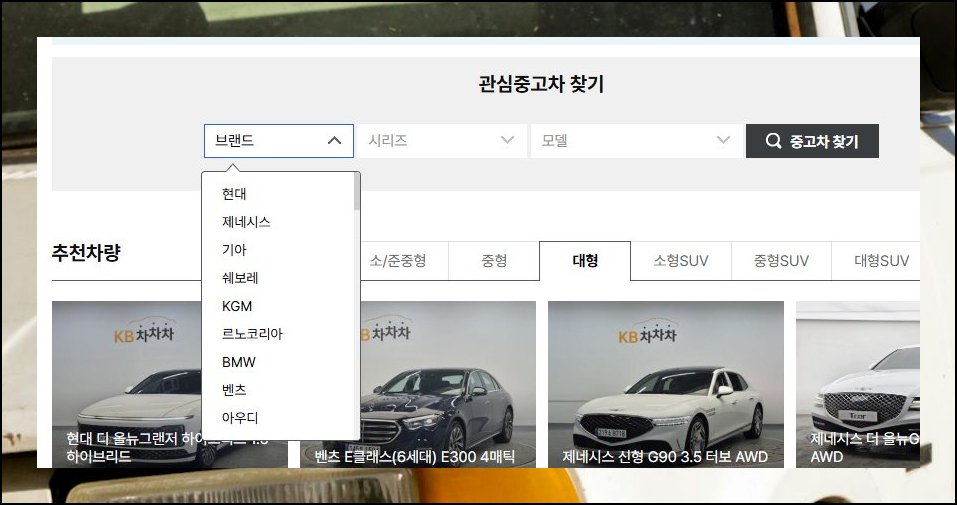The height and width of the screenshot is (505, 957).
Task: Open the 모델 dropdown
Action: click(636, 141)
